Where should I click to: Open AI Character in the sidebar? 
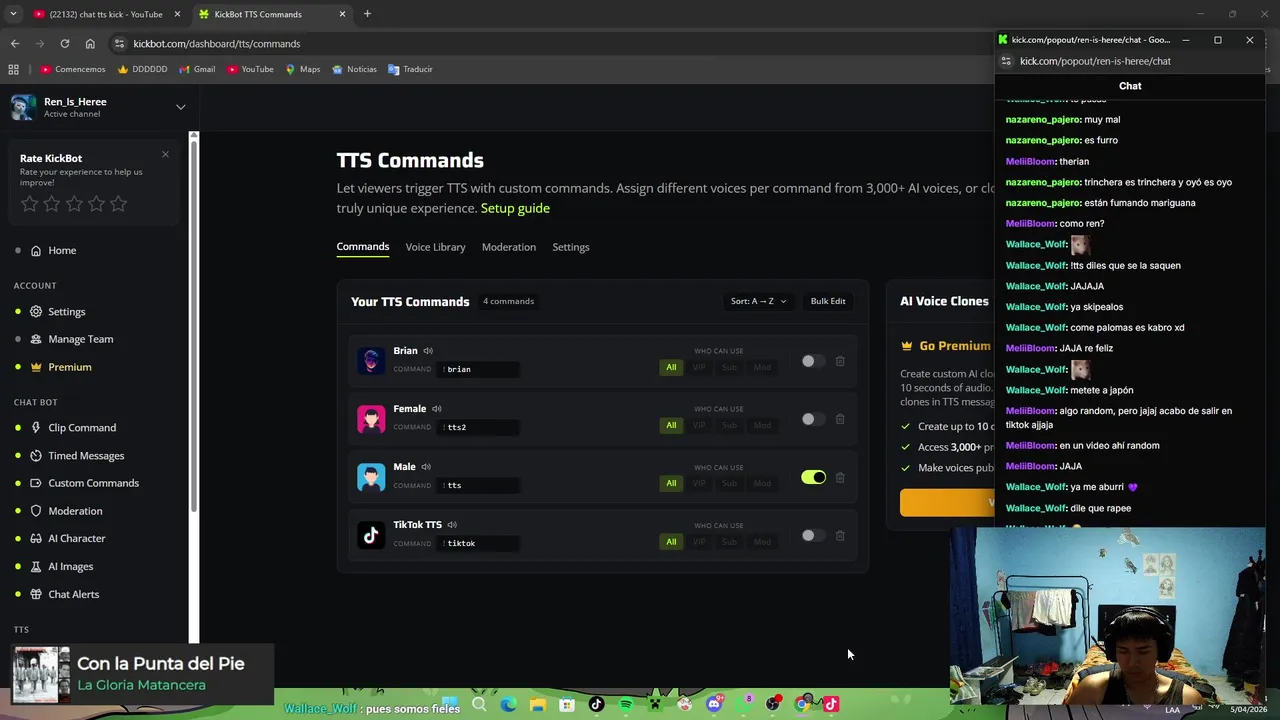[77, 538]
